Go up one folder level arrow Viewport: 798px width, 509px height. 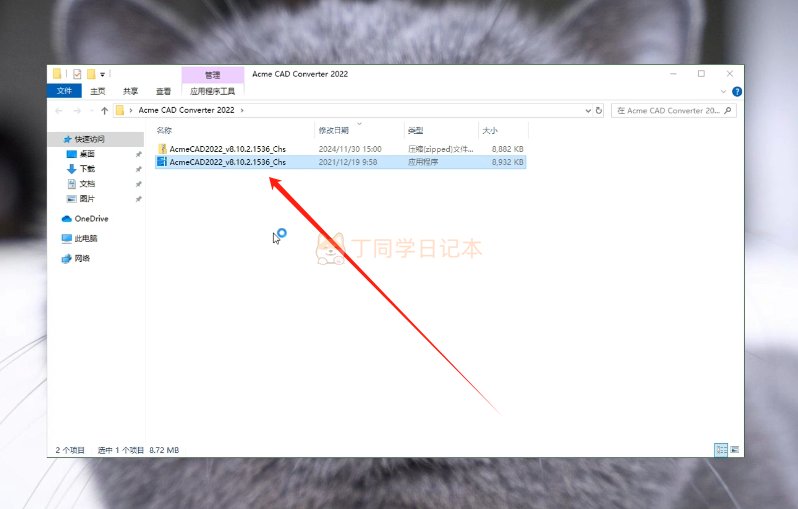[x=105, y=110]
